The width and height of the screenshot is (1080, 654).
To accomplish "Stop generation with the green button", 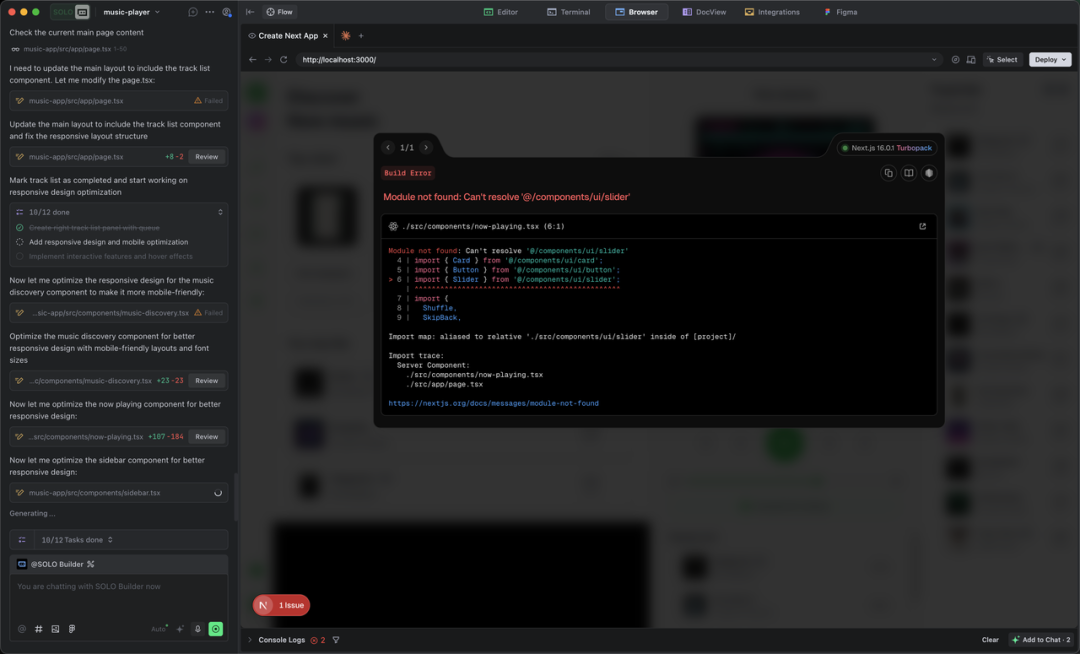I will coord(216,629).
